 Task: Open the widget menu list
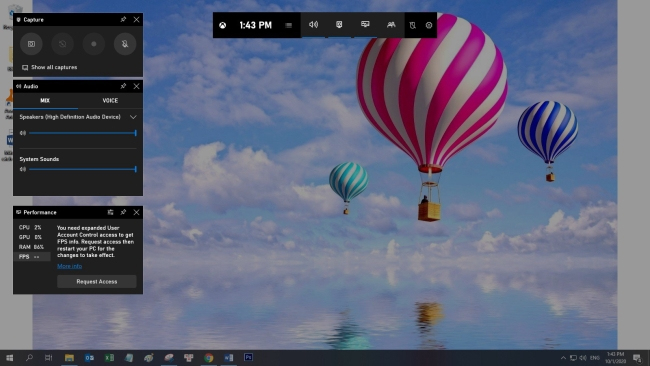tap(289, 25)
